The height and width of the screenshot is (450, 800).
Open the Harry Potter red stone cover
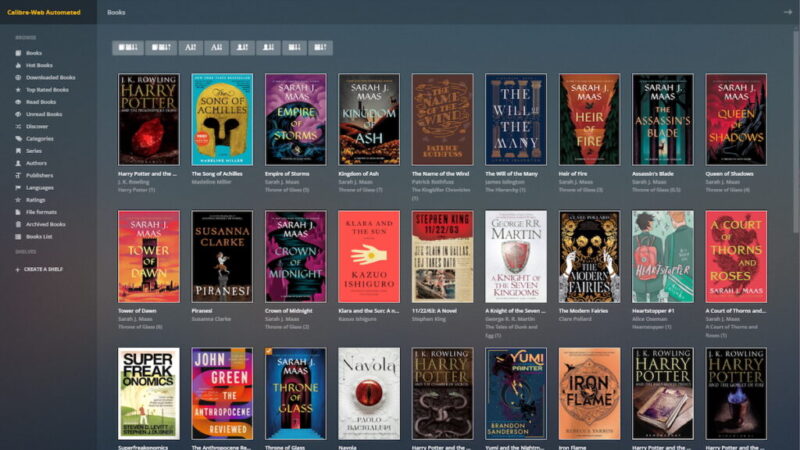tap(148, 119)
